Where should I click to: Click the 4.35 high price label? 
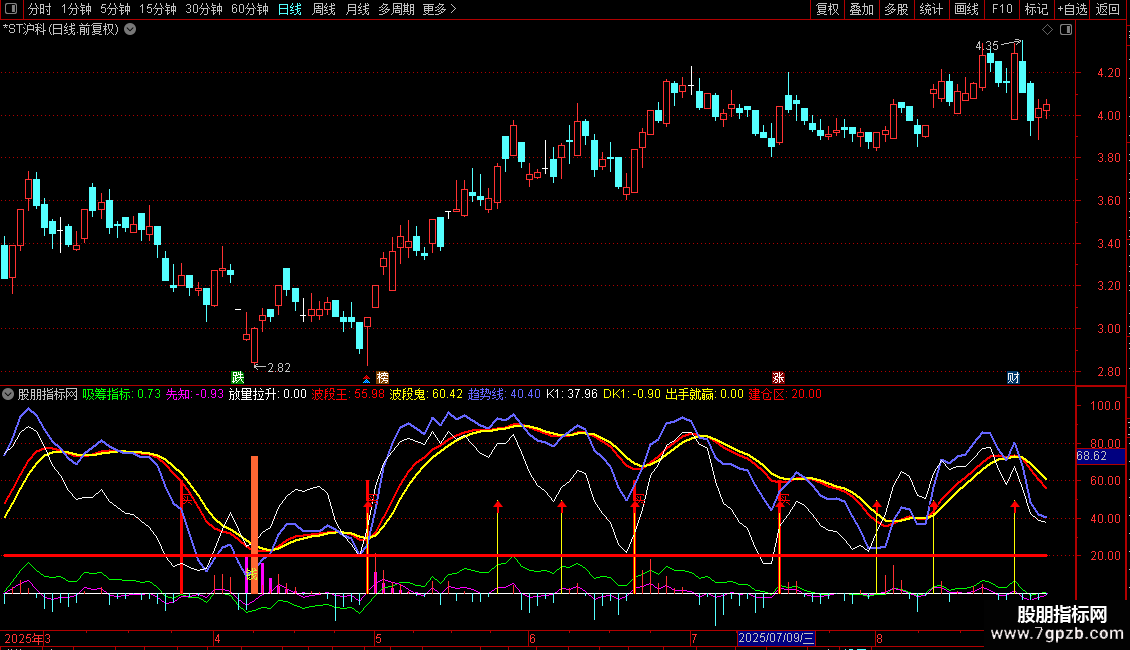click(987, 46)
